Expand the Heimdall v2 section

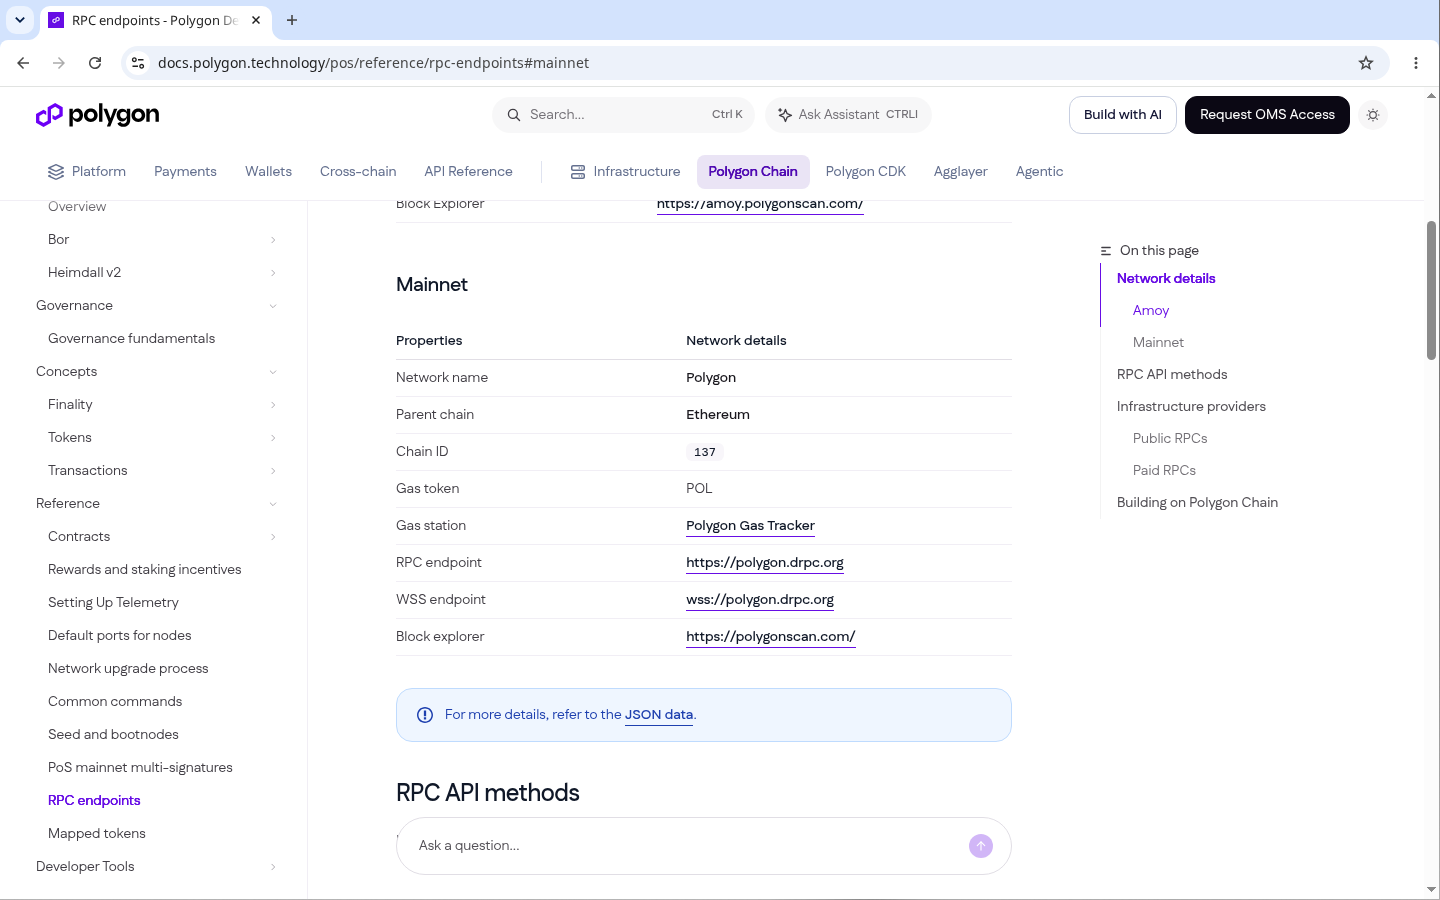coord(273,273)
